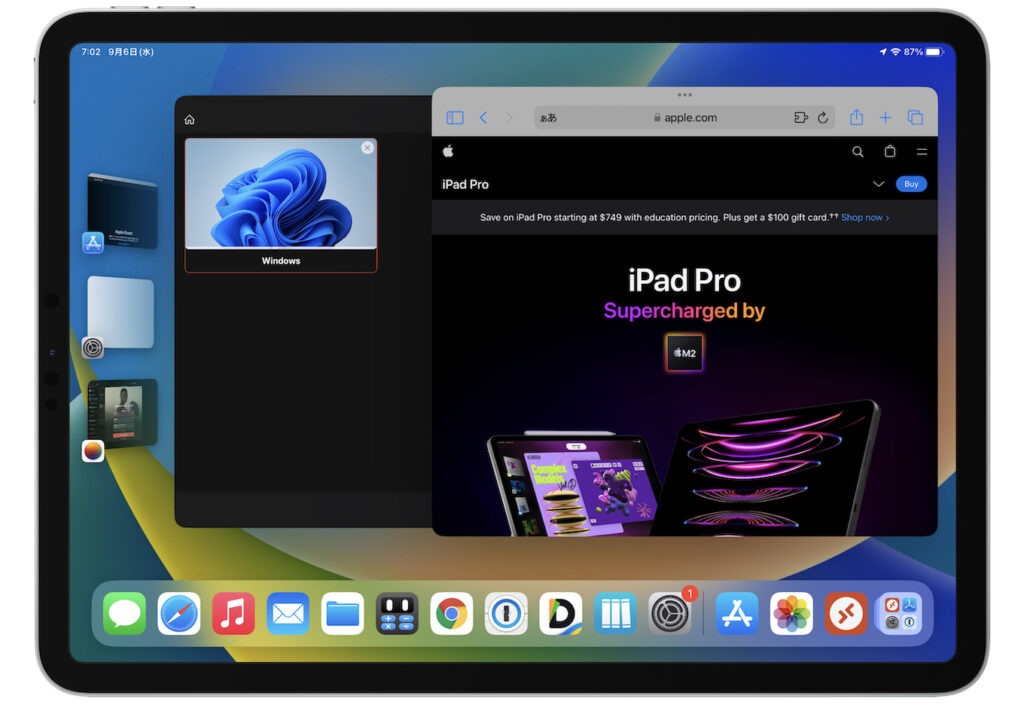Follow the Shop now link

click(x=864, y=217)
